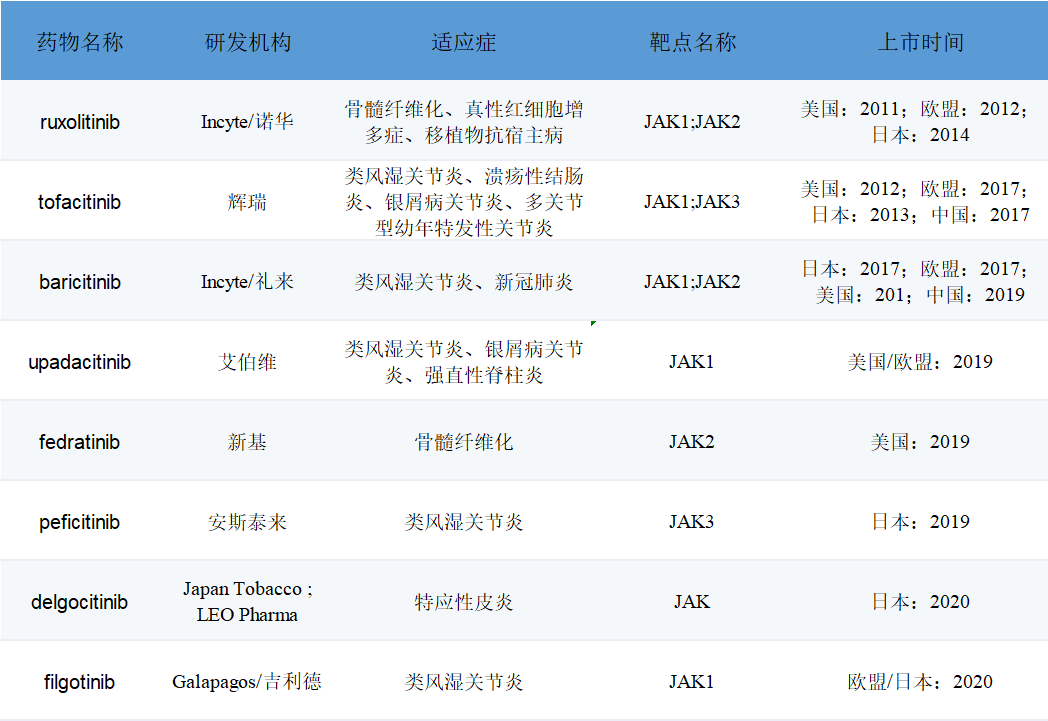Click delgocitinib's JAK target cell
Screen dimensions: 1048x721
(x=692, y=602)
